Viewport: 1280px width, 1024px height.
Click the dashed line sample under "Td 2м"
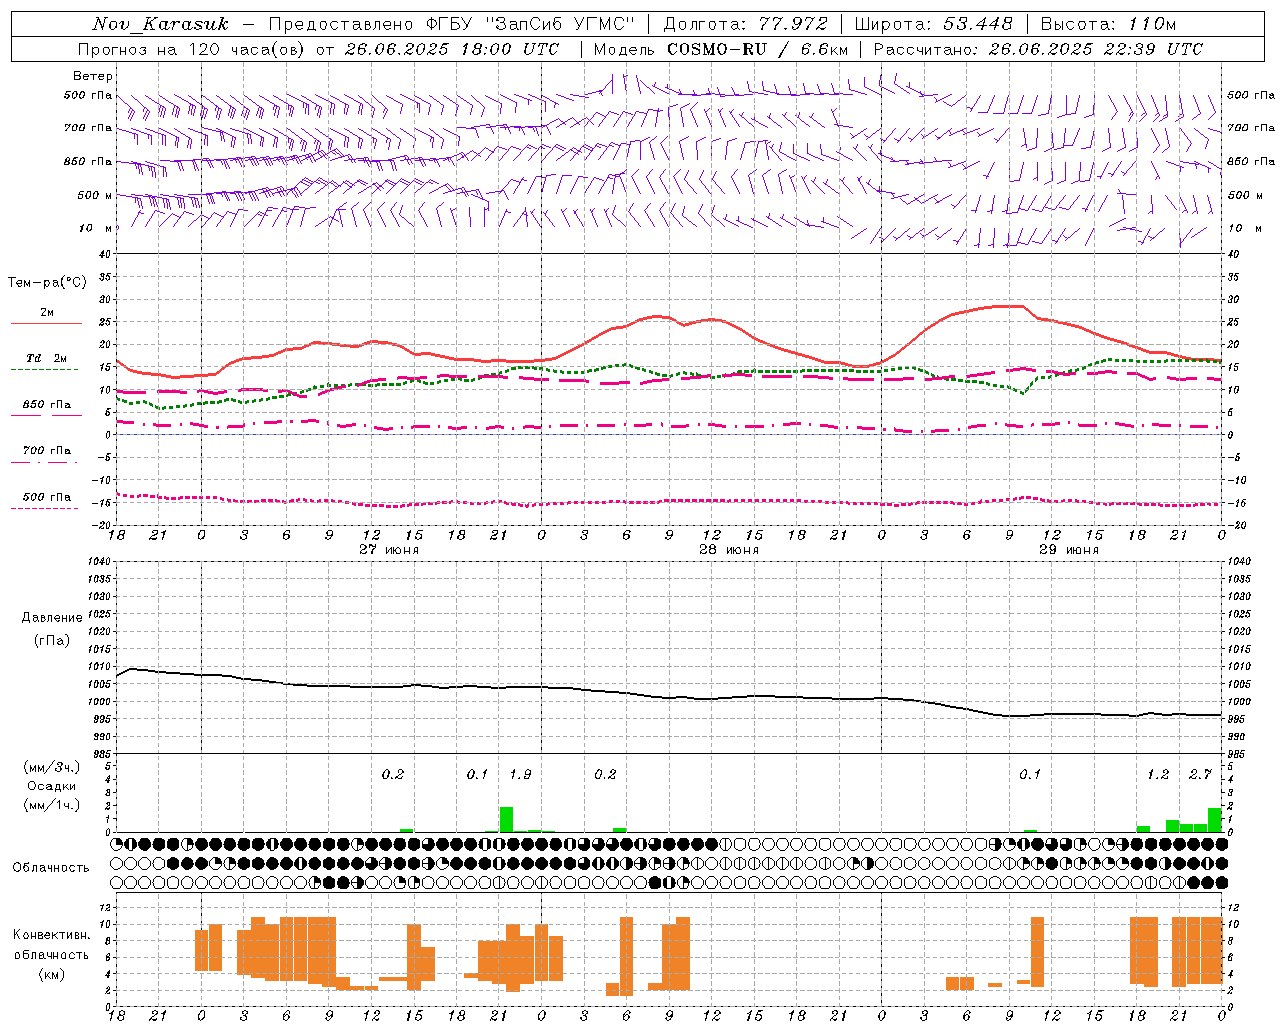(x=44, y=370)
